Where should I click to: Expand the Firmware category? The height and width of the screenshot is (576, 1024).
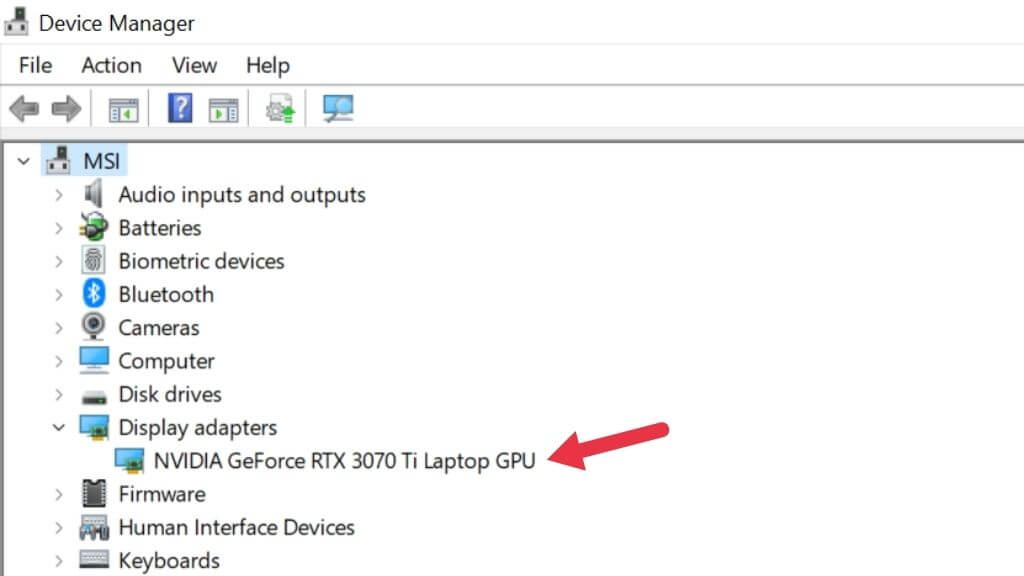pyautogui.click(x=60, y=494)
